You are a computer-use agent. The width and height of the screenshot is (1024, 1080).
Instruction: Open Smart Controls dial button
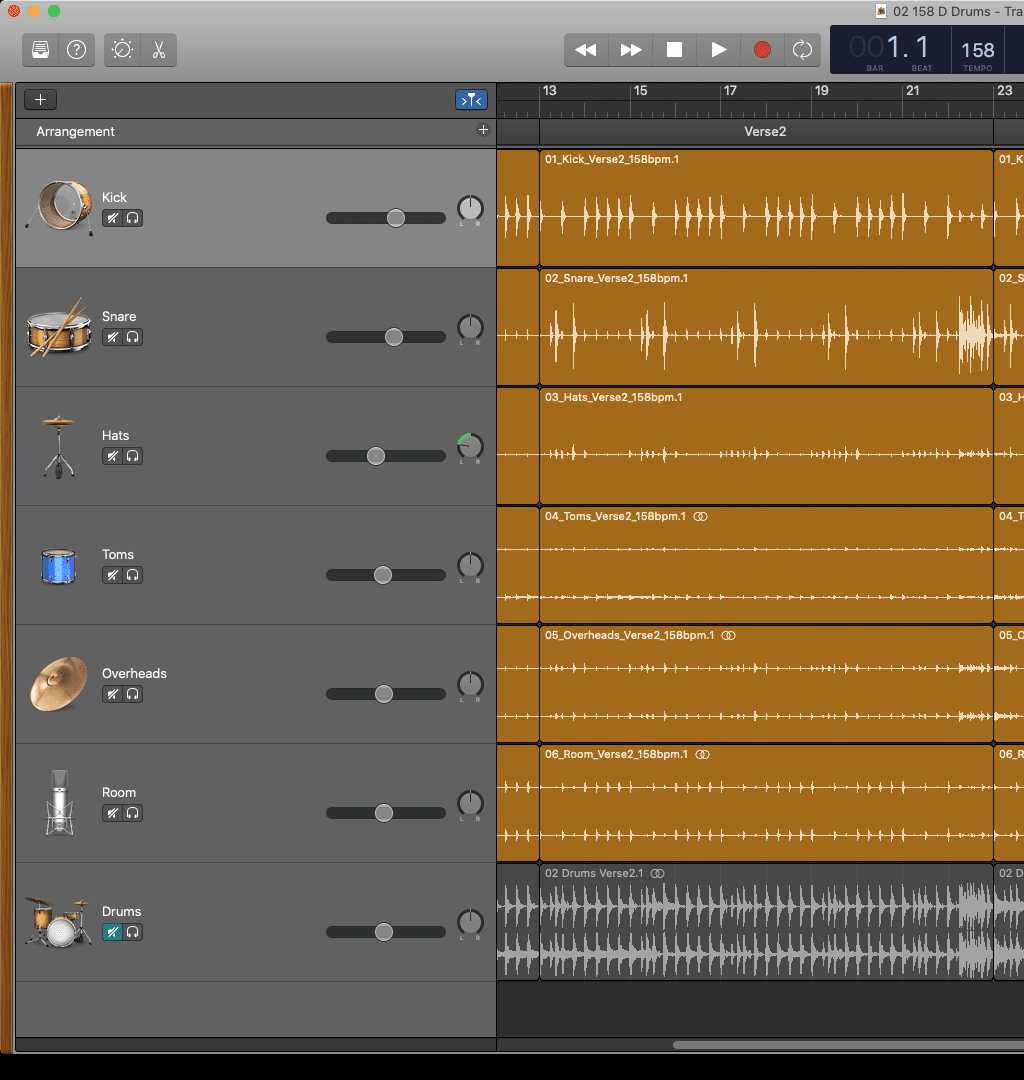123,50
